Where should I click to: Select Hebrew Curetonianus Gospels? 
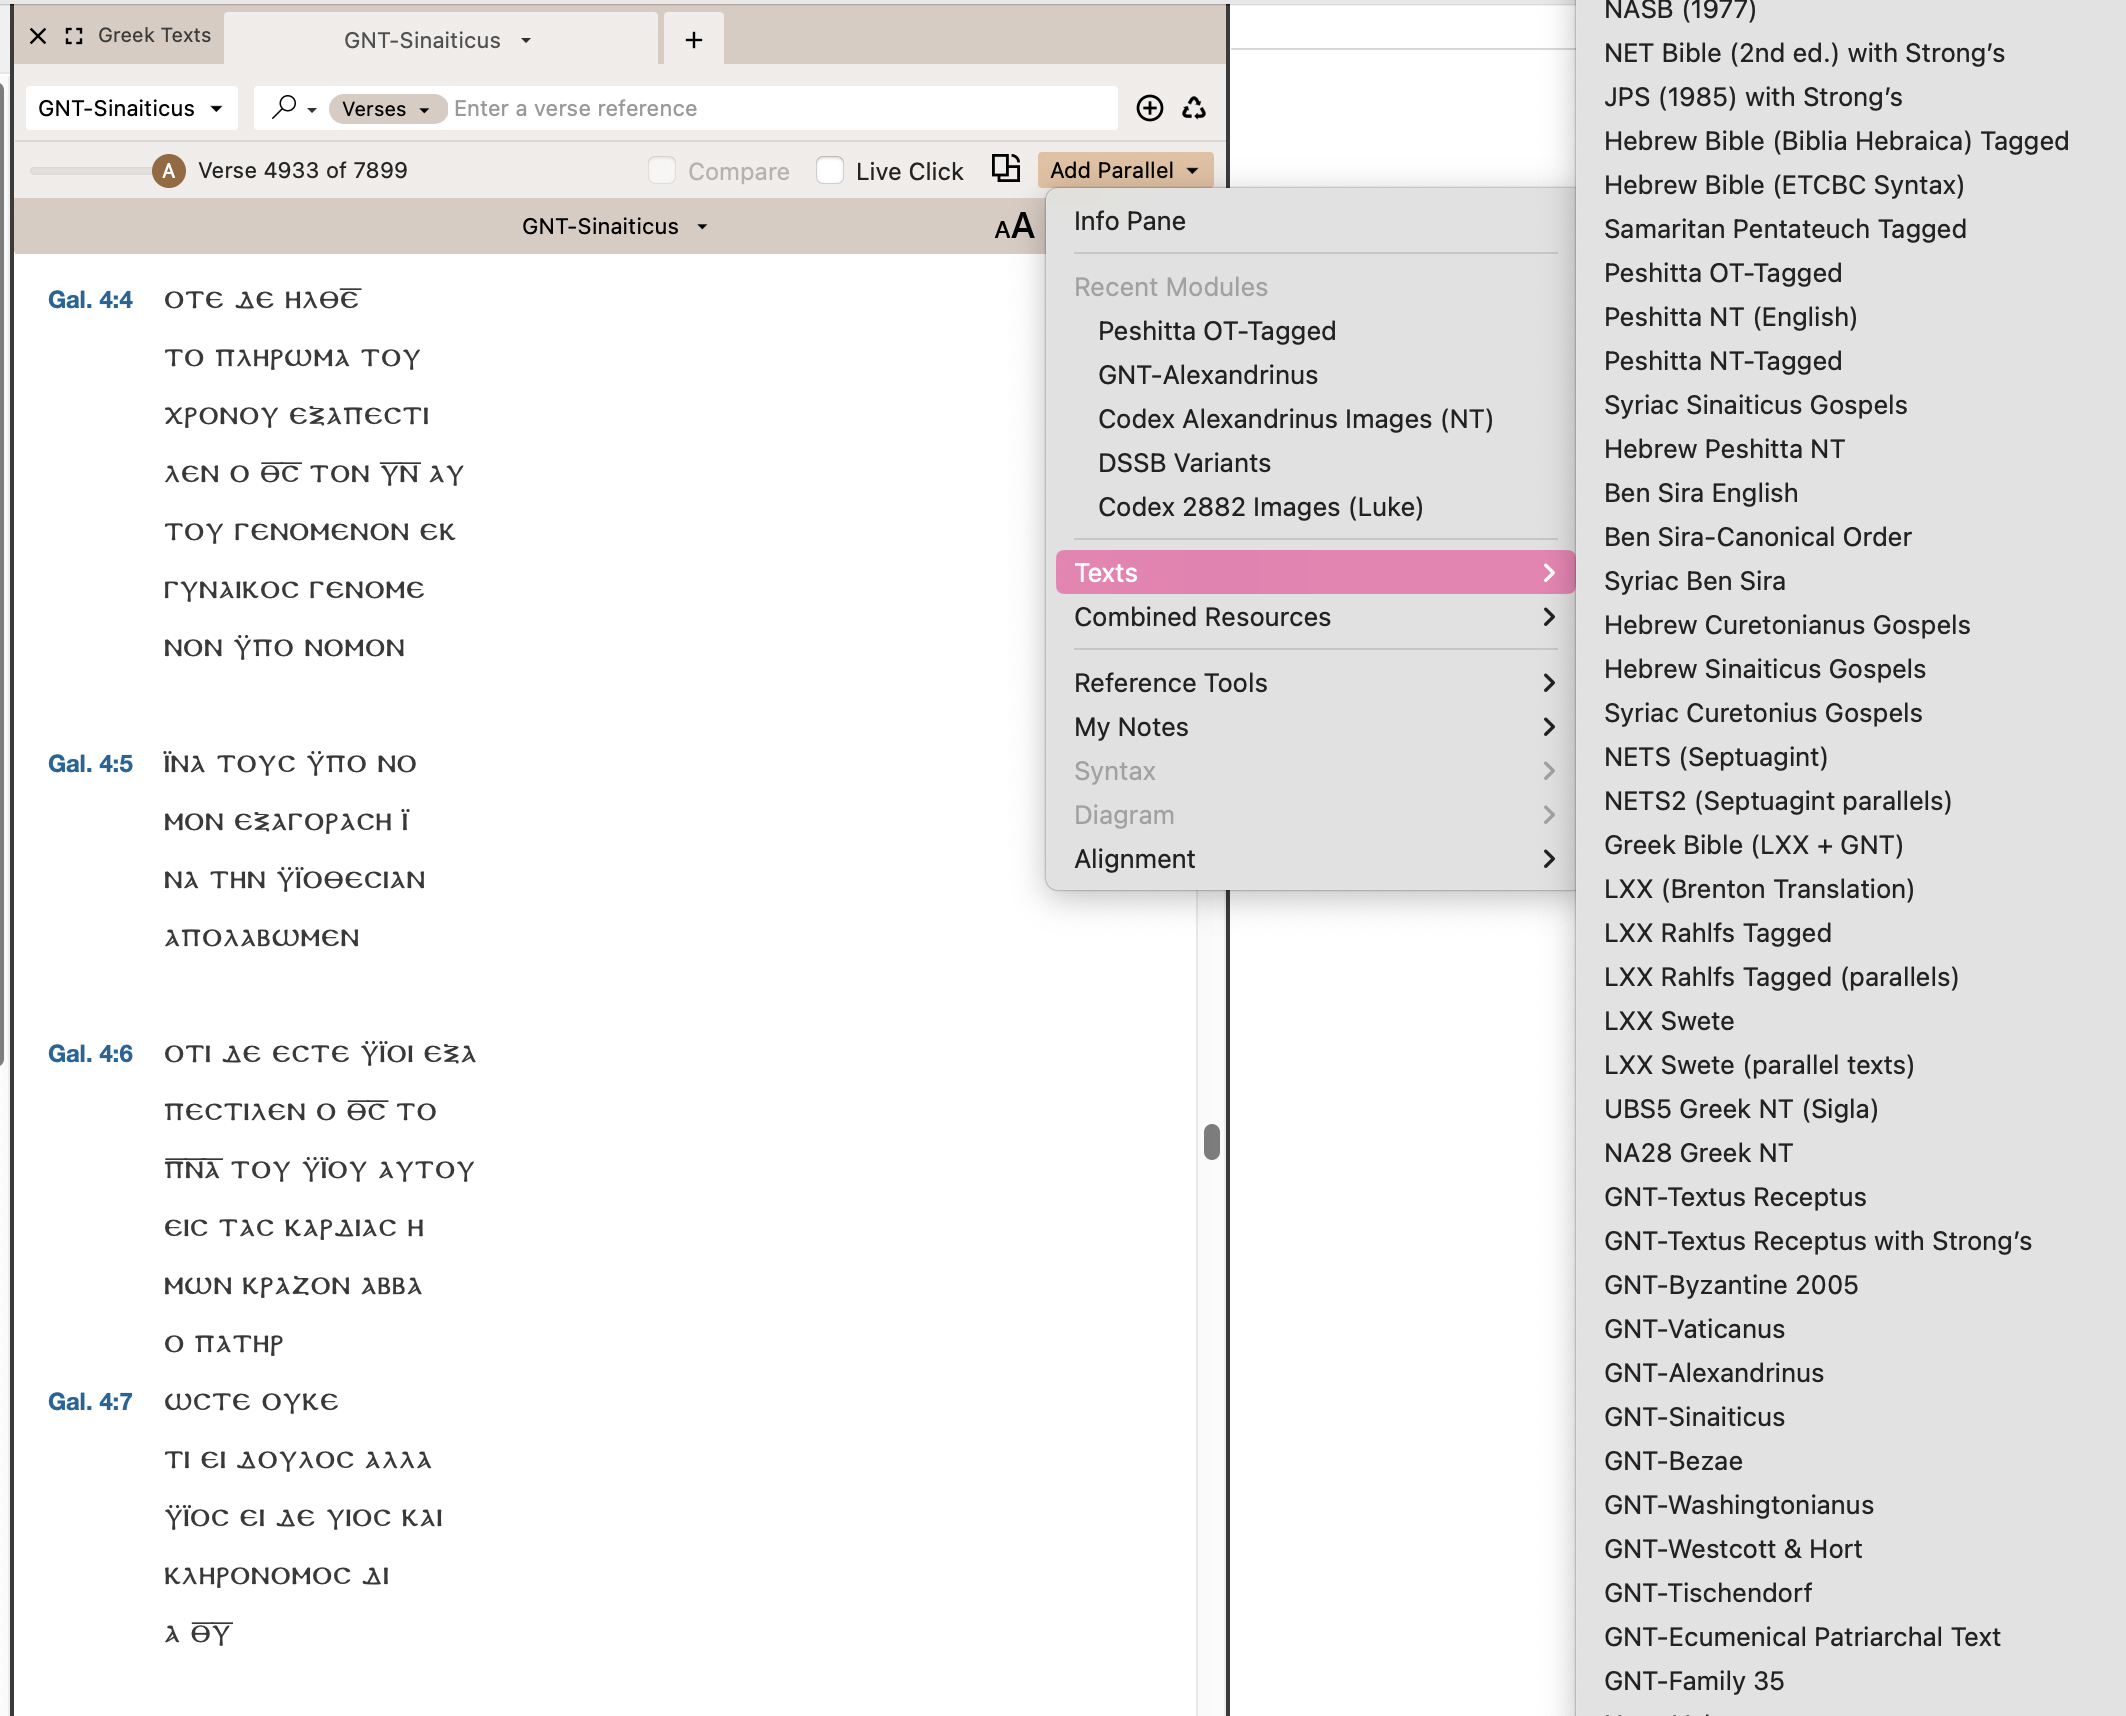click(1787, 625)
